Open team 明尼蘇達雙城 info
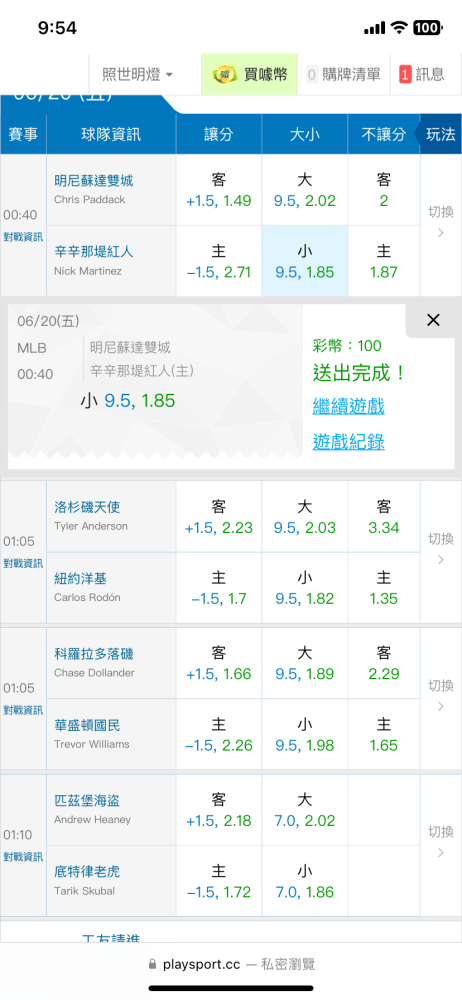This screenshot has height=1000, width=462. 94,180
